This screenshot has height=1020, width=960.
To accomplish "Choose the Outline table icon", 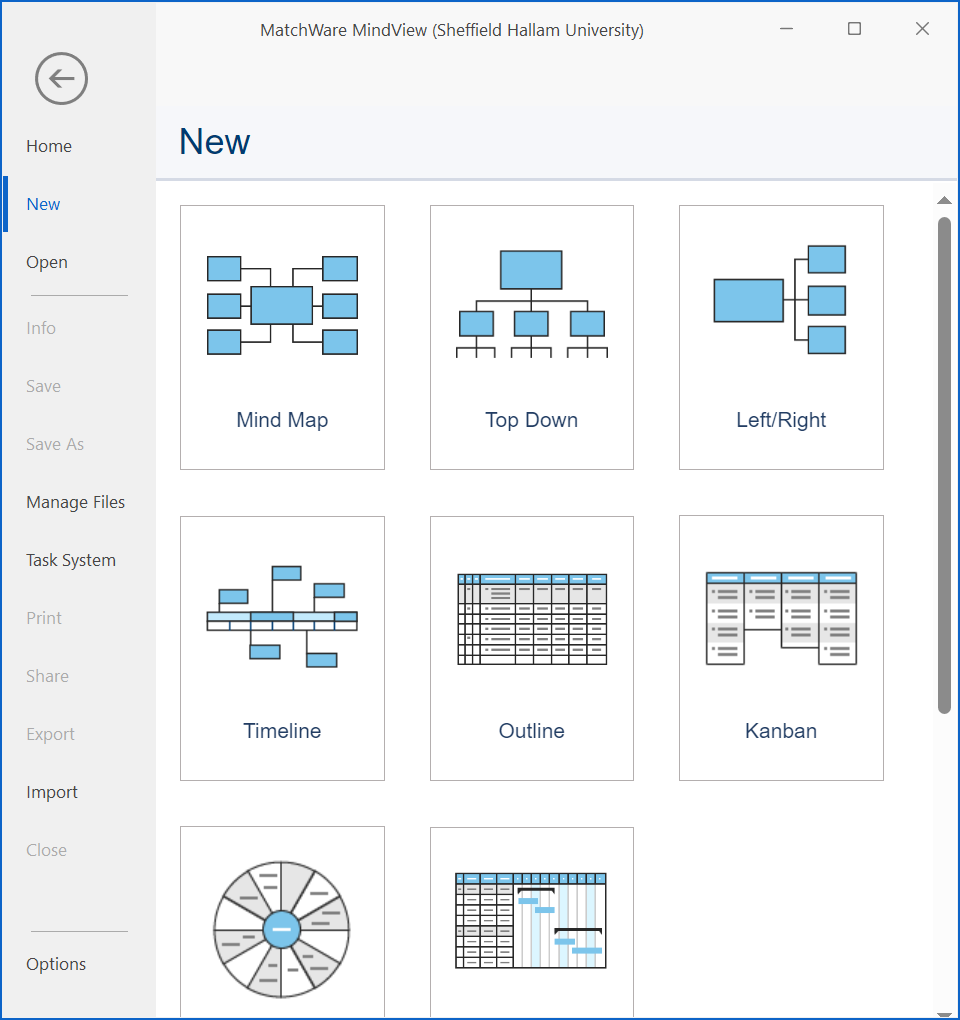I will pyautogui.click(x=531, y=619).
